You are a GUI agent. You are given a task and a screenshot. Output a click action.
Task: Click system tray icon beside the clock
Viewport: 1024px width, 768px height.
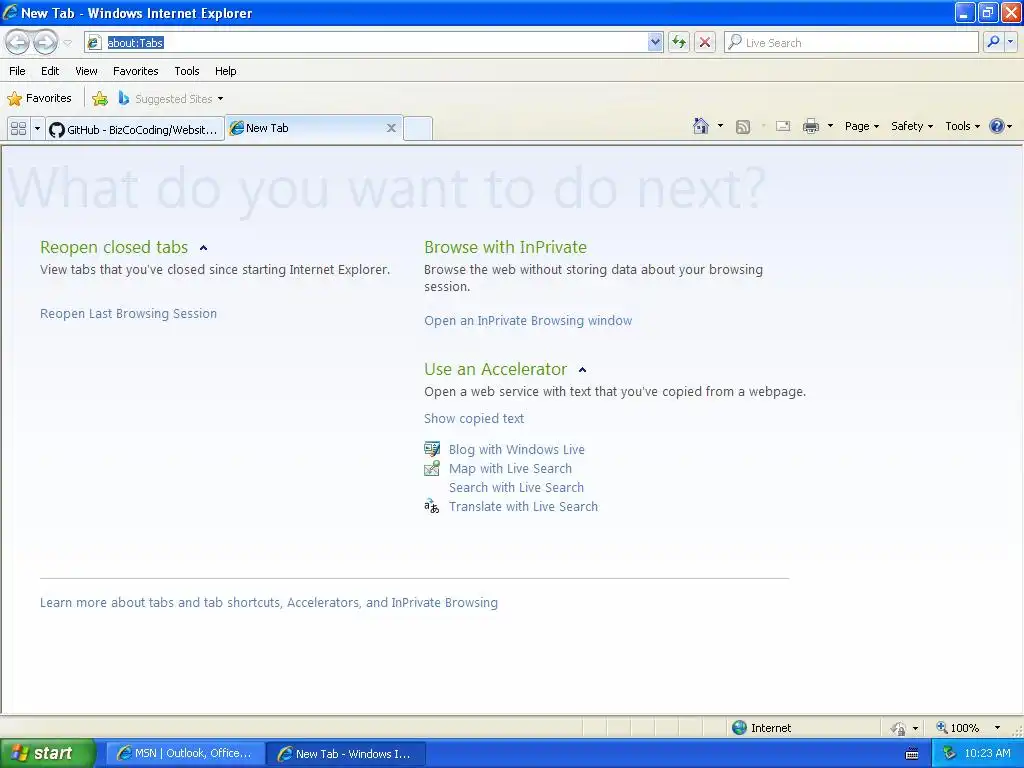pos(949,754)
